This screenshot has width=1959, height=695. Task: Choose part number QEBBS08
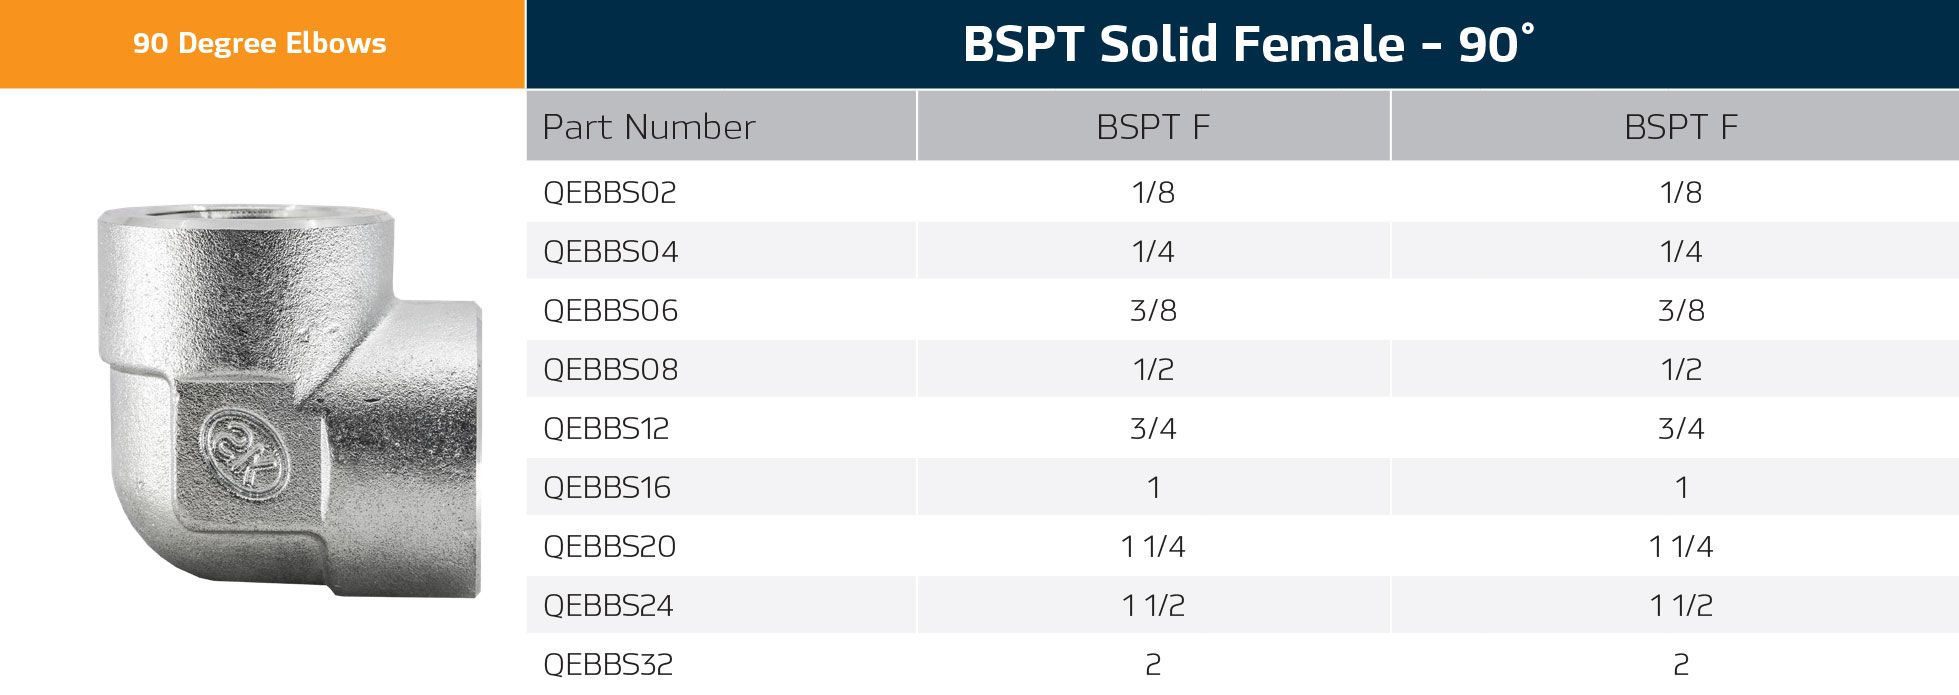point(611,369)
